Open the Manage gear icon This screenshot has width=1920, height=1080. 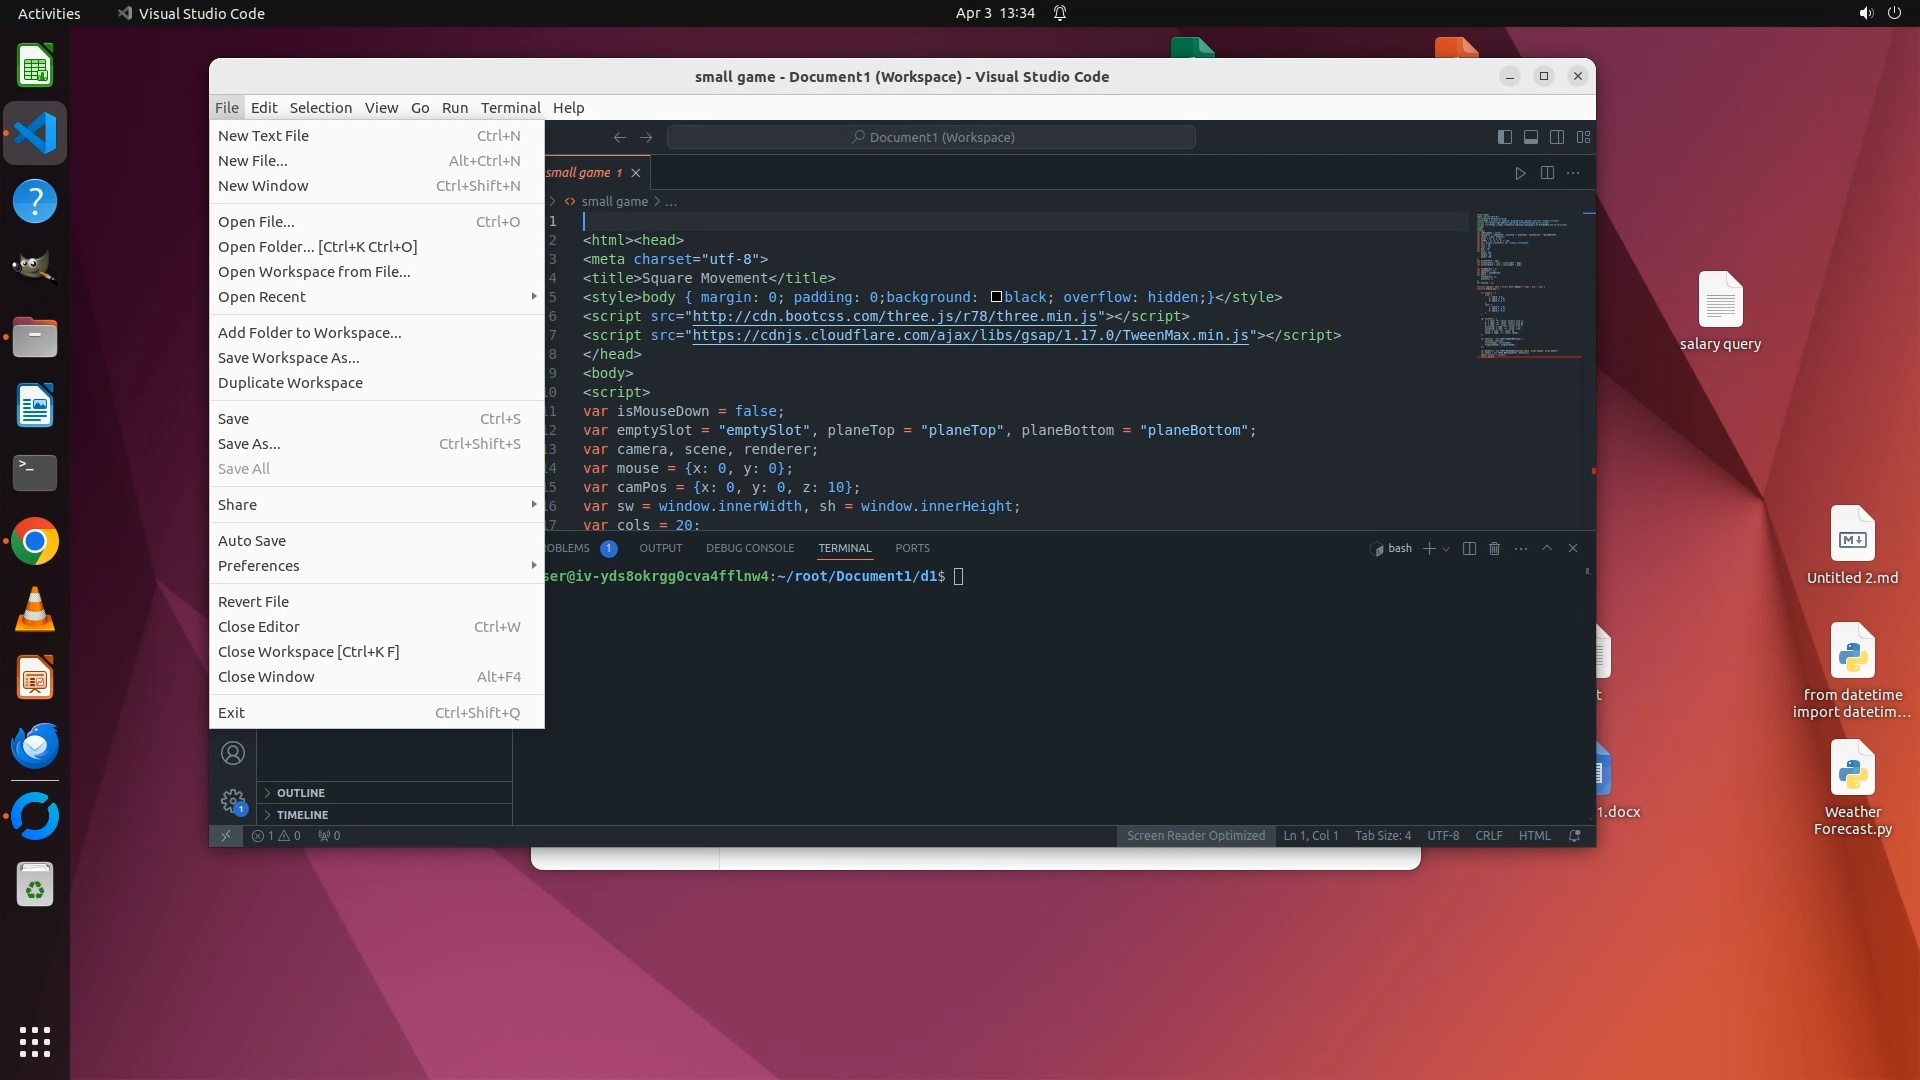pos(233,800)
